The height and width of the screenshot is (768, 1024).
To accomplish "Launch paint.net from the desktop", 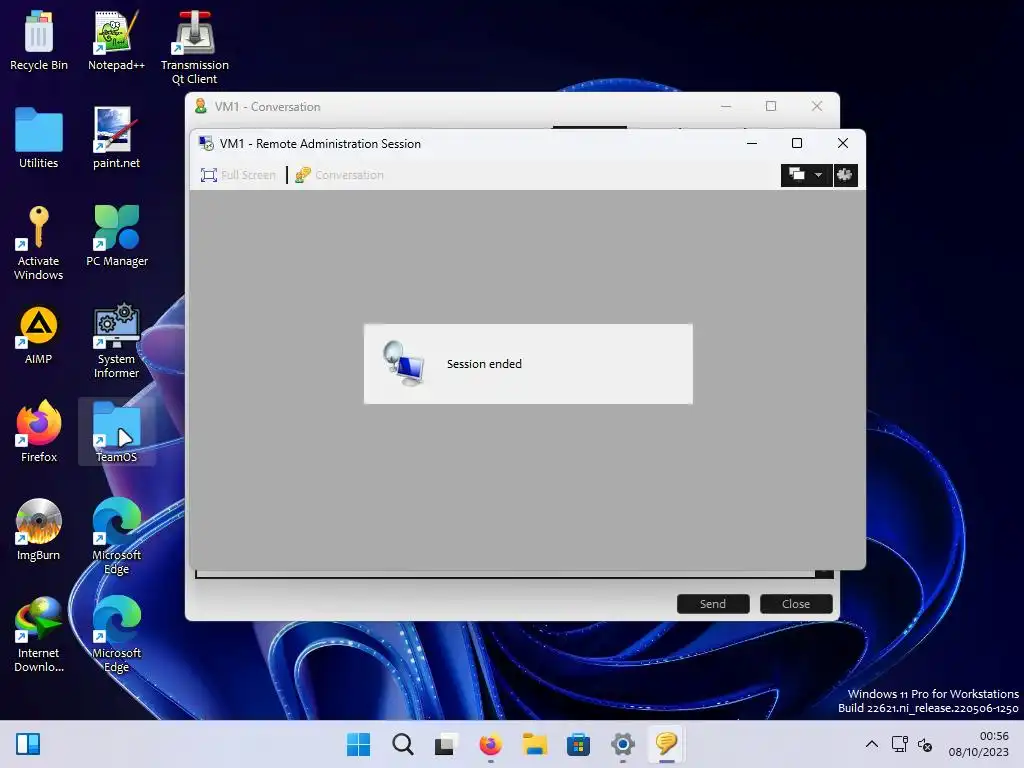I will (x=116, y=138).
